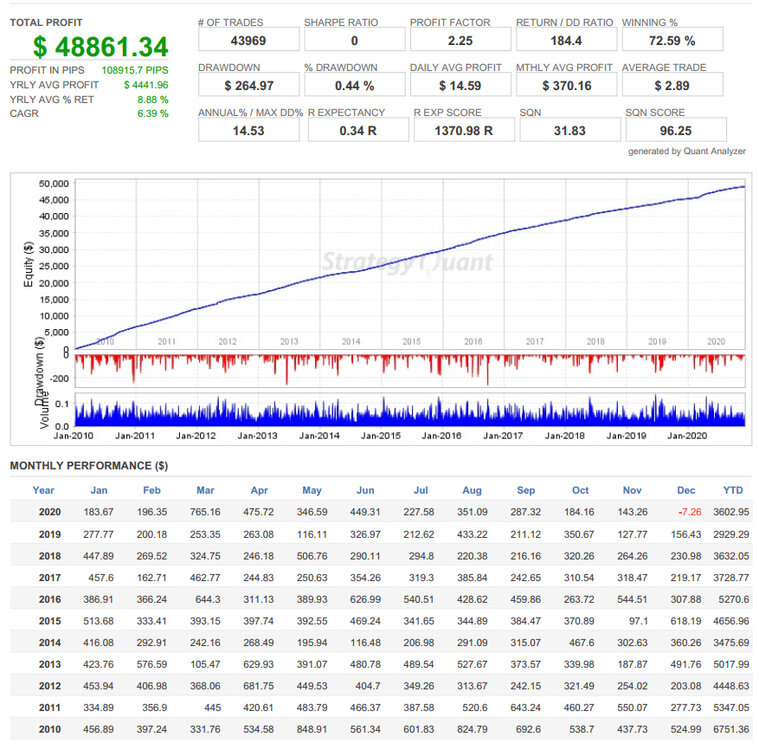Screen dimensions: 759x750
Task: Click the Jan column header
Action: point(99,490)
